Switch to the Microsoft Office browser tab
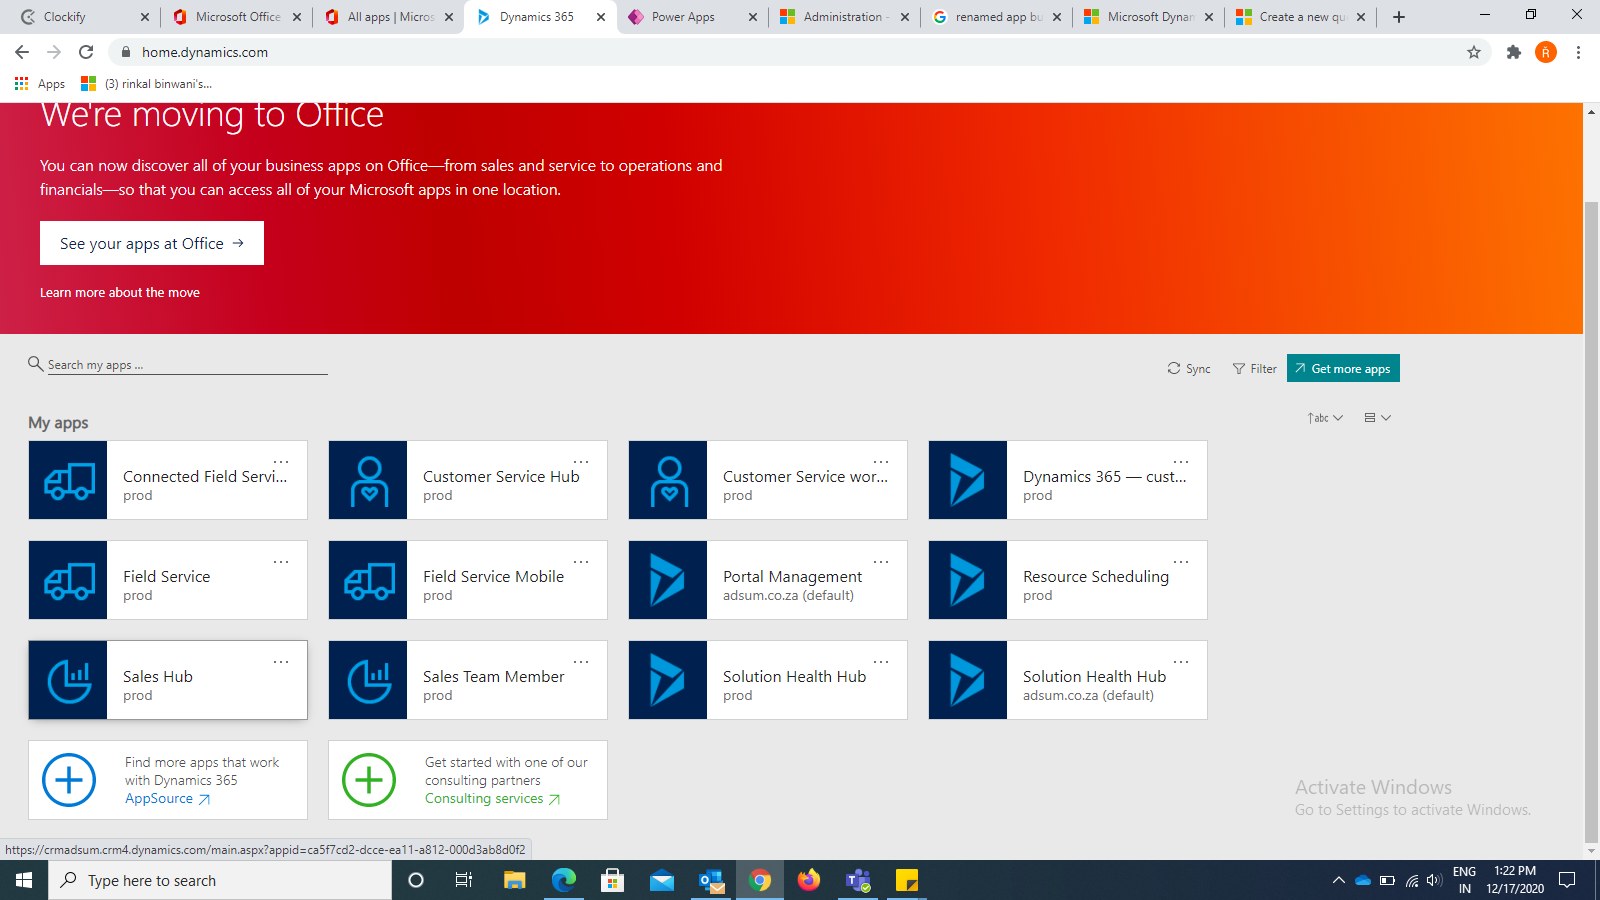 (236, 17)
